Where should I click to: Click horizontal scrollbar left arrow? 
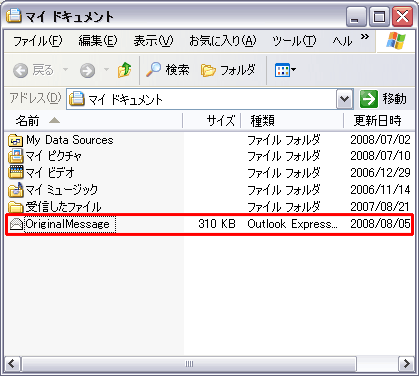tap(13, 363)
